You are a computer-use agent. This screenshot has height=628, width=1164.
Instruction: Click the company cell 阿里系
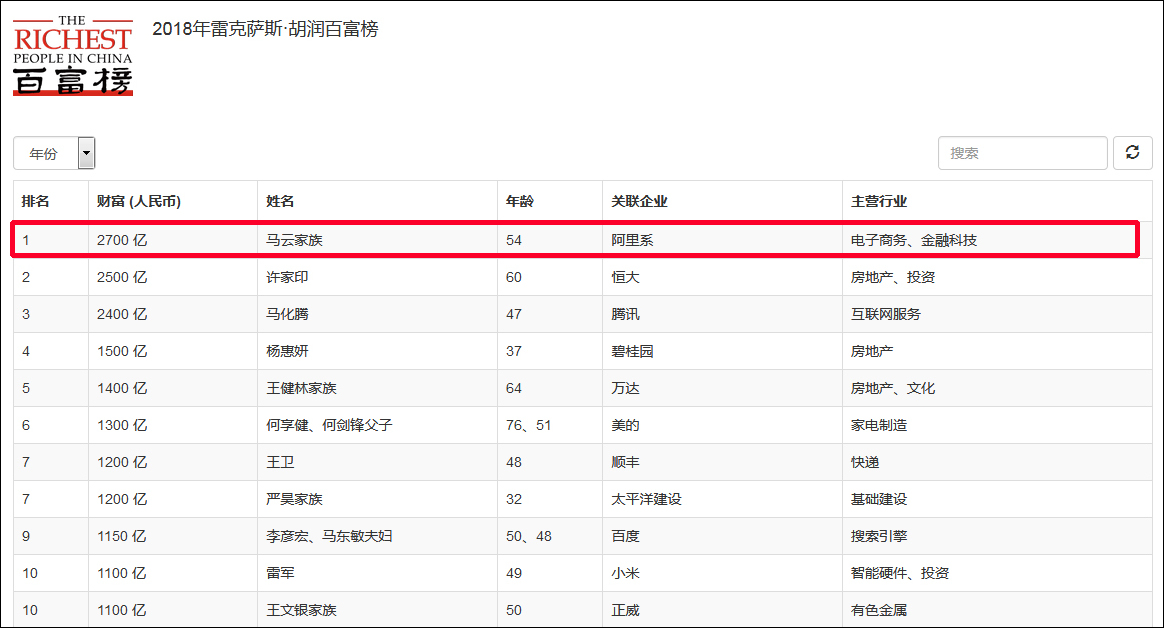point(632,241)
